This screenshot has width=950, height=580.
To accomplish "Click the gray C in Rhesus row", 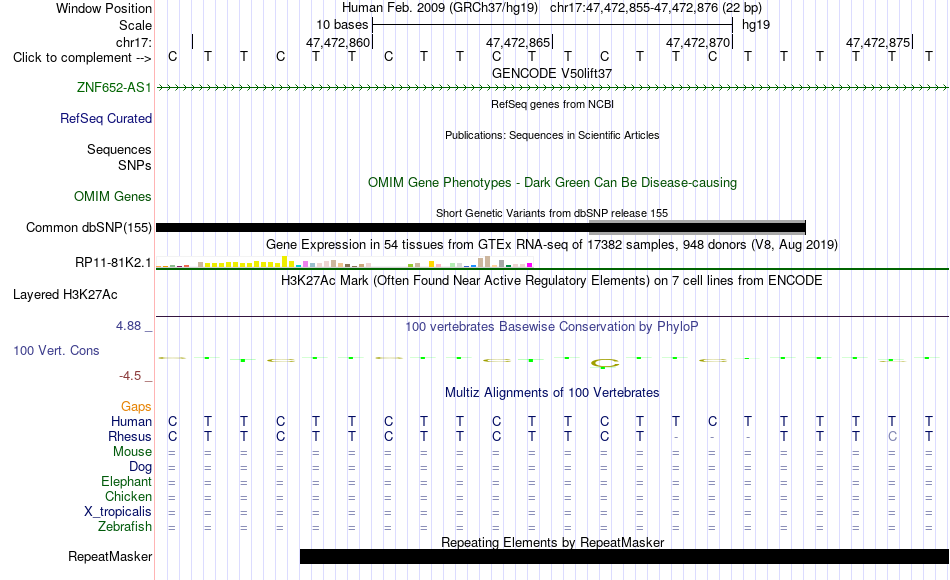I will (892, 437).
